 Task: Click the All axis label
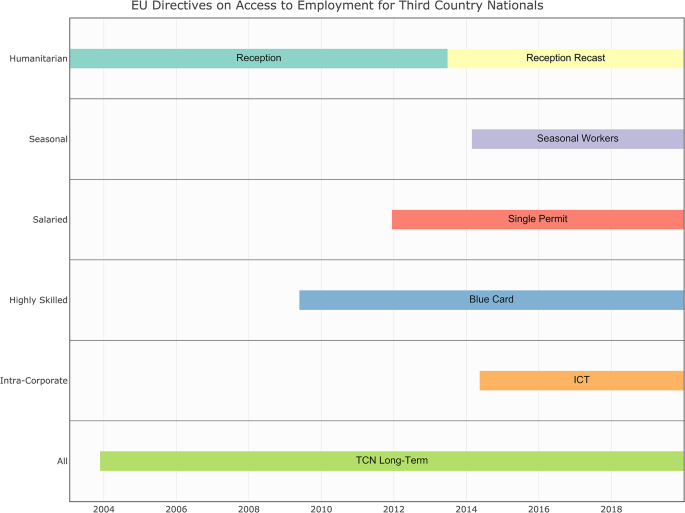coord(62,461)
